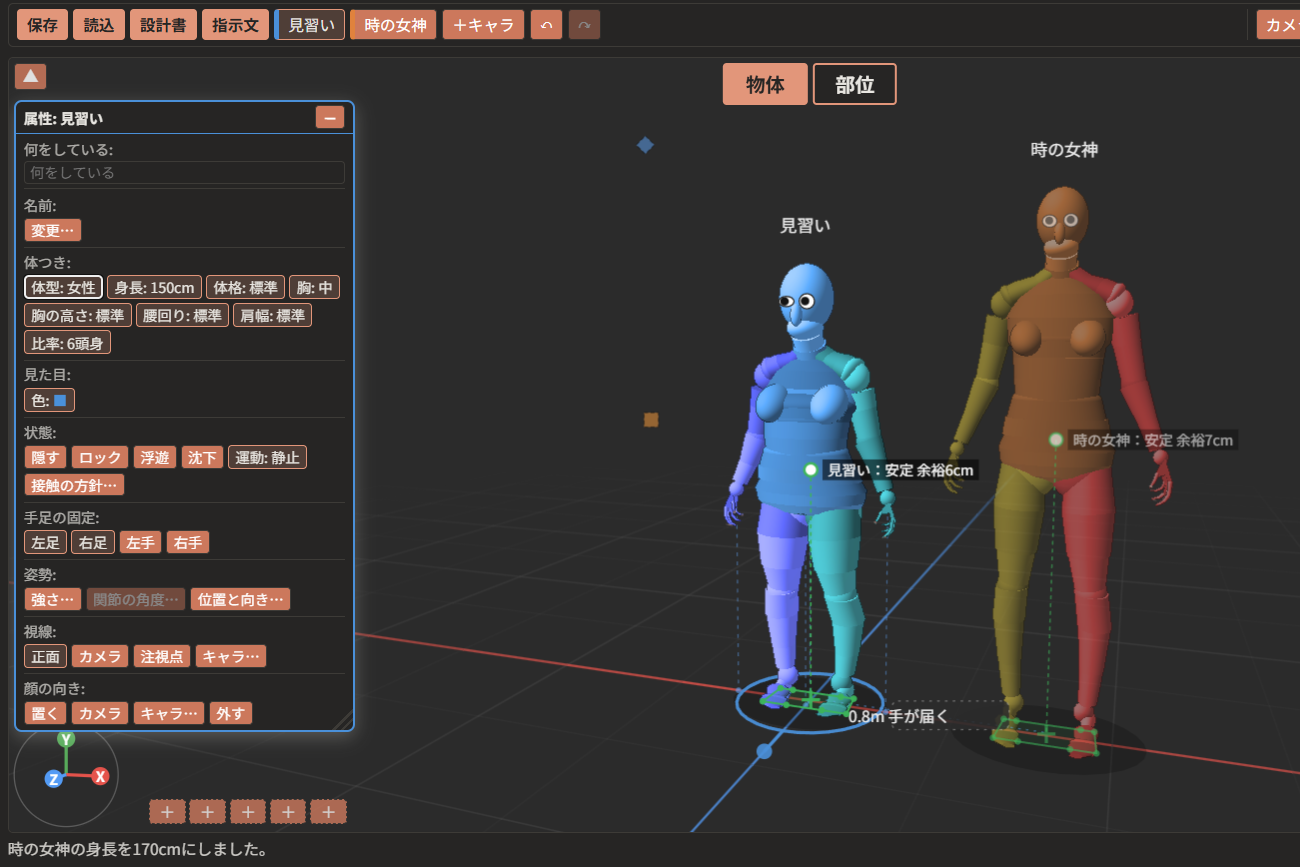Click the last plus slot button
Image resolution: width=1300 pixels, height=867 pixels.
pyautogui.click(x=328, y=811)
